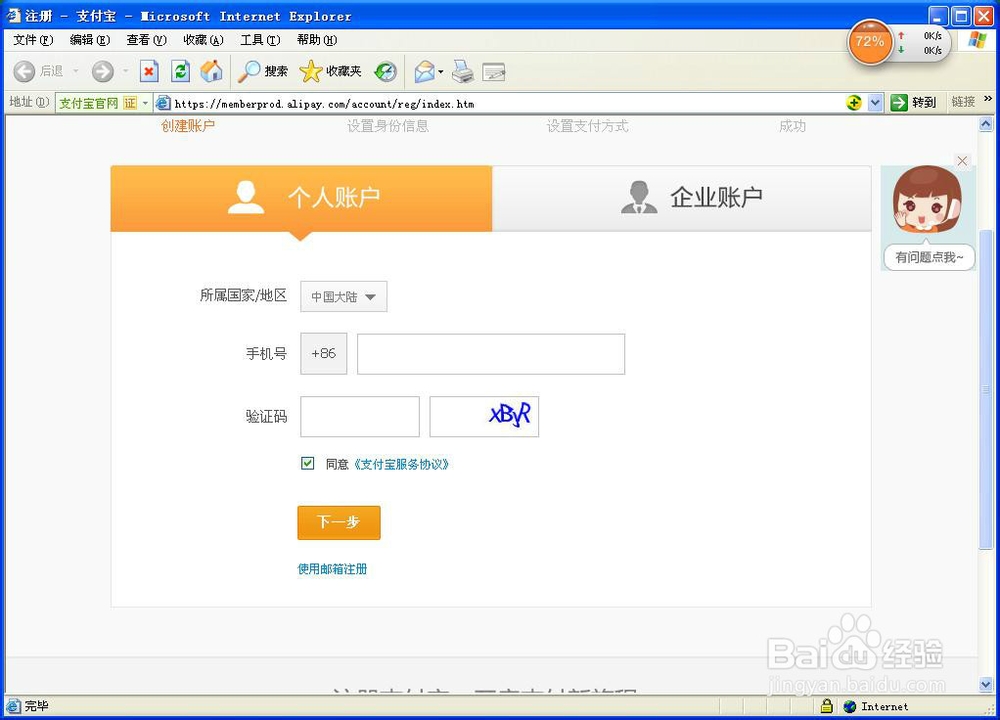1000x720 pixels.
Task: Open 《支付宝服务协议》 link
Action: [x=401, y=464]
